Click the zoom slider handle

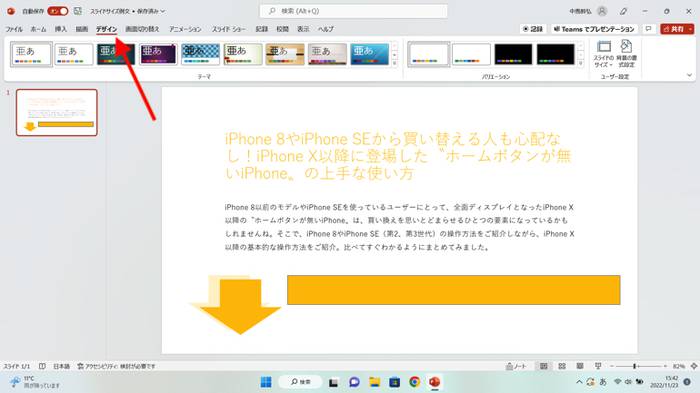[x=634, y=366]
